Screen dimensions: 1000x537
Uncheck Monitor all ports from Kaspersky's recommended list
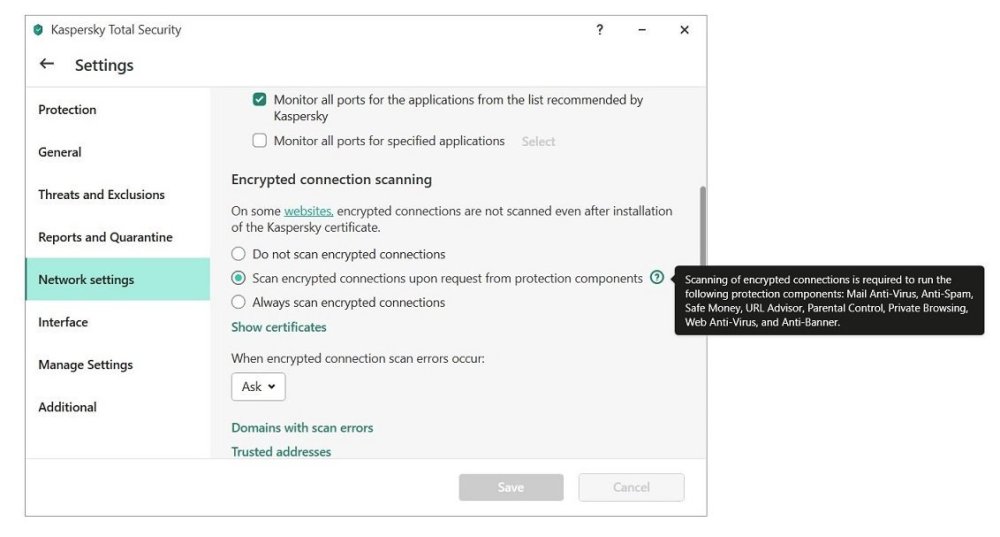[x=260, y=100]
